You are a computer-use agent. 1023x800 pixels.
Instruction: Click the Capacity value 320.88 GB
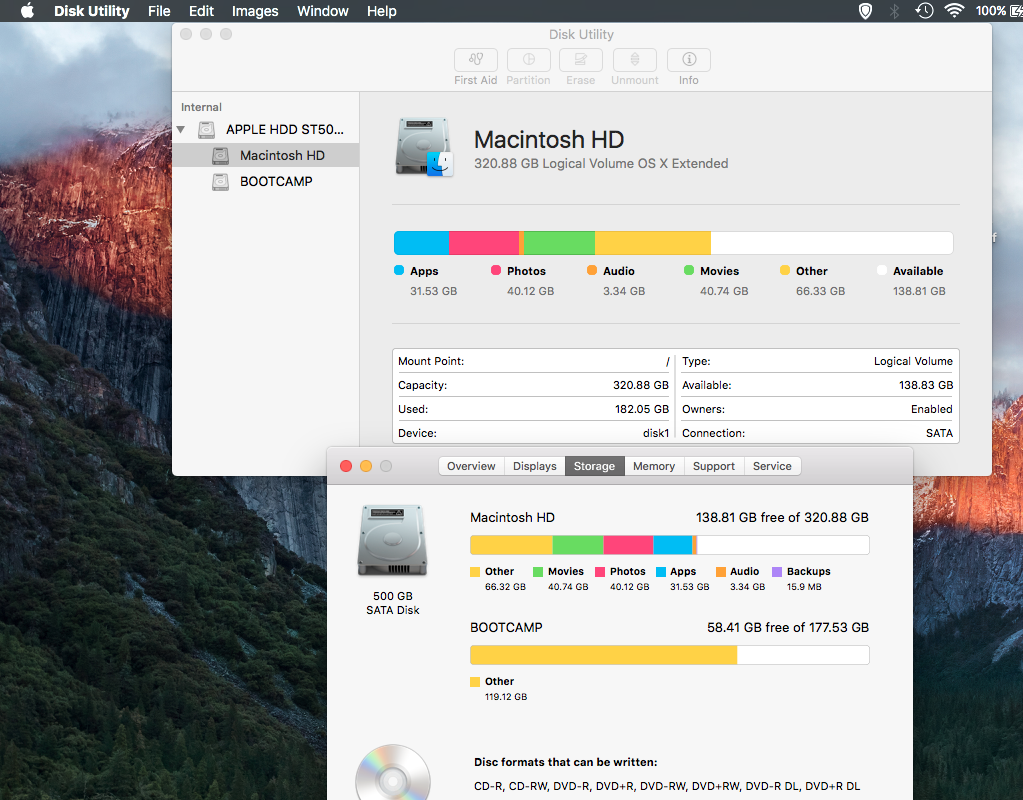click(x=641, y=385)
